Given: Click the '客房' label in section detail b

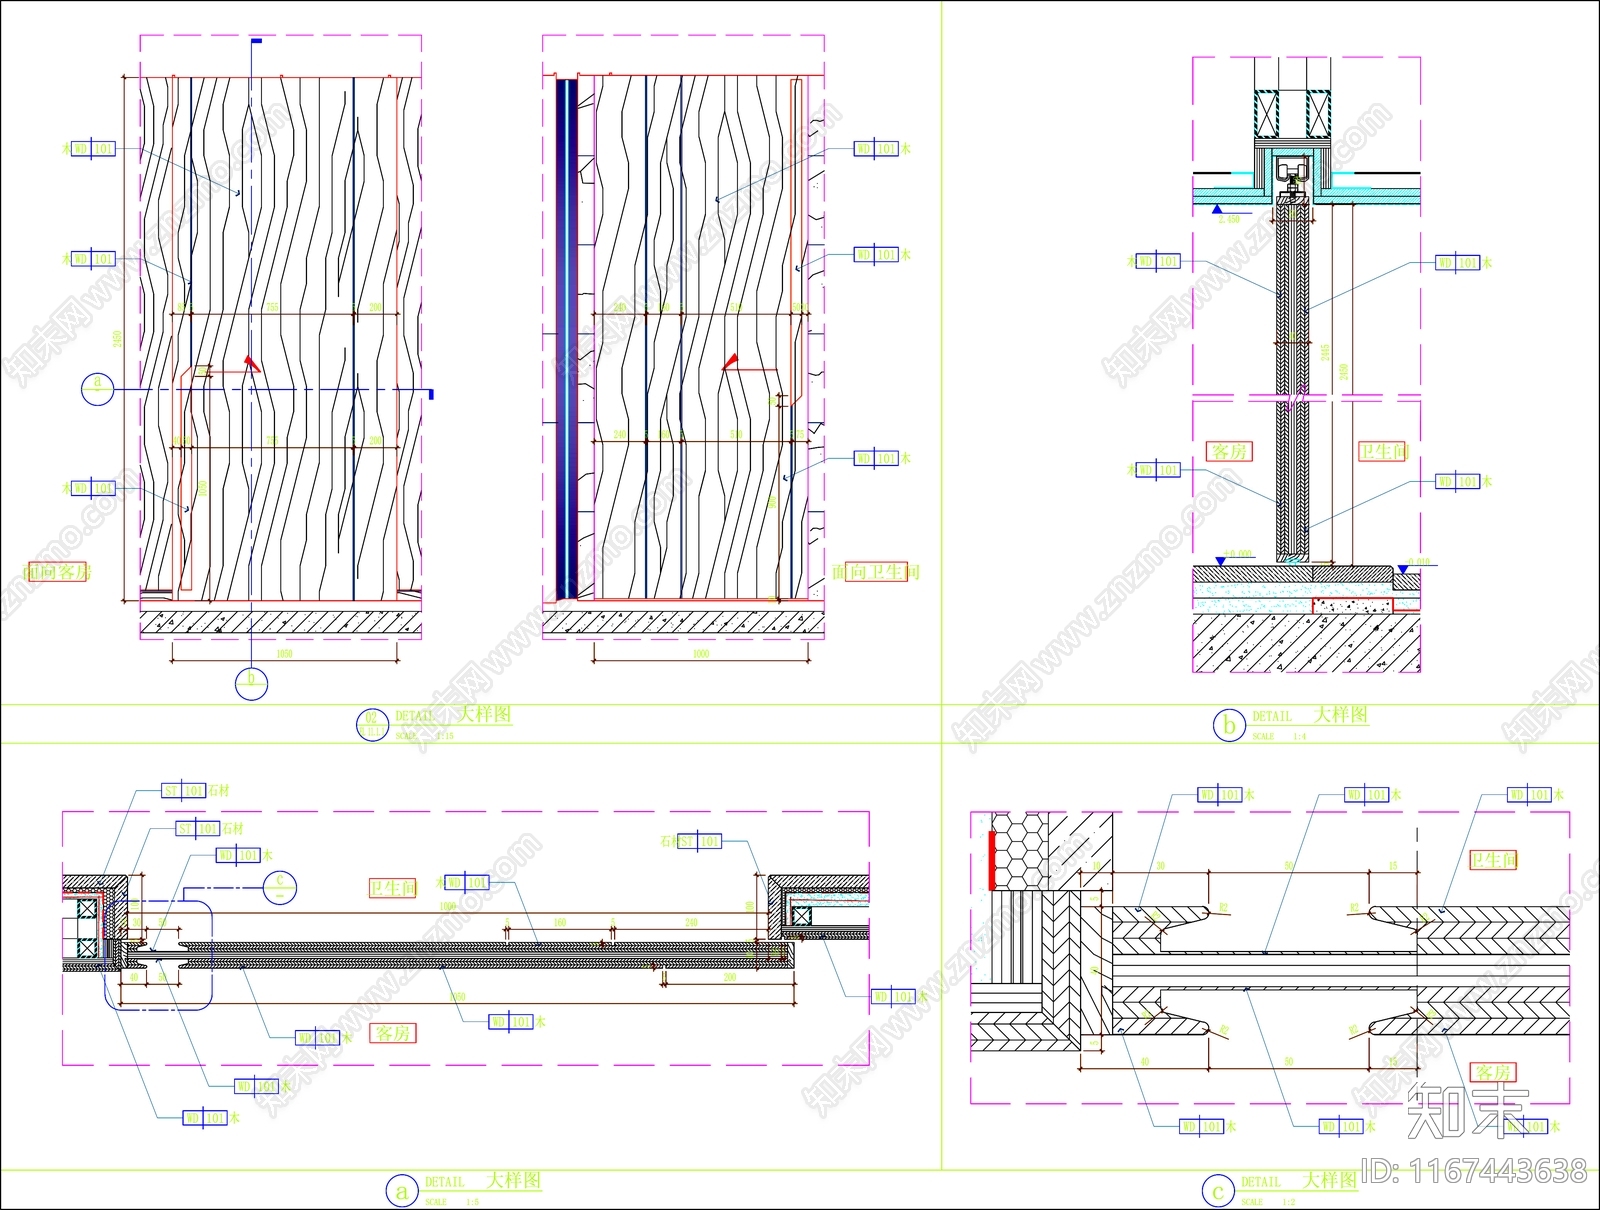Looking at the screenshot, I should [1230, 452].
